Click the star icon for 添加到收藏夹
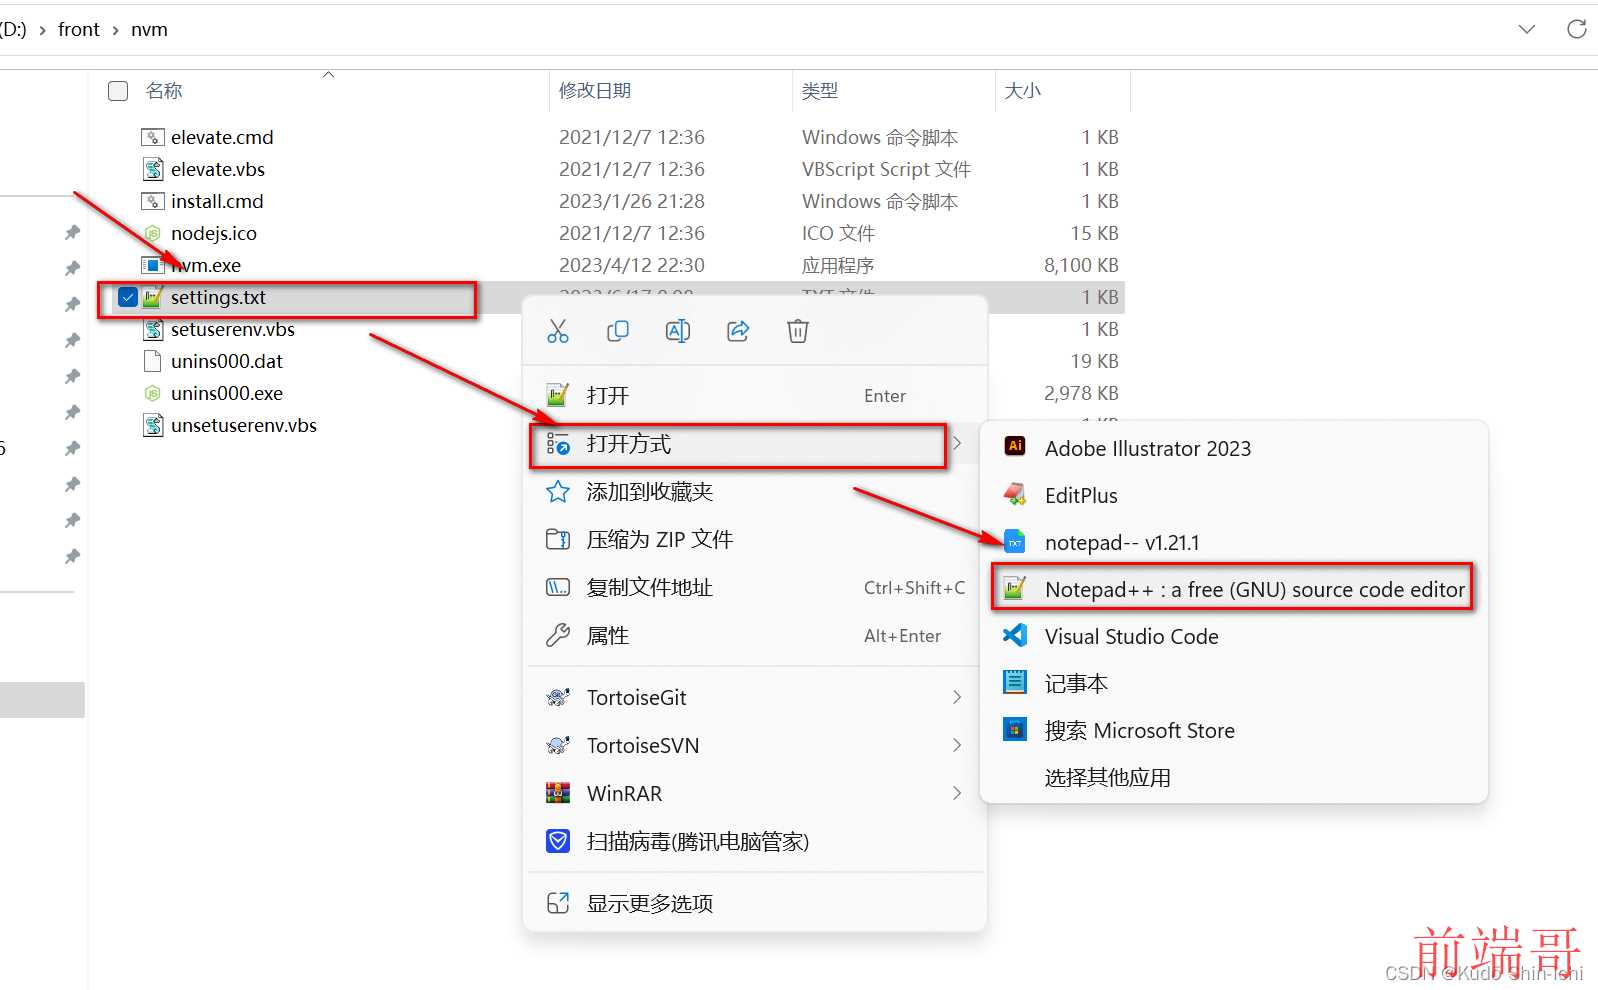This screenshot has width=1598, height=990. click(x=558, y=492)
